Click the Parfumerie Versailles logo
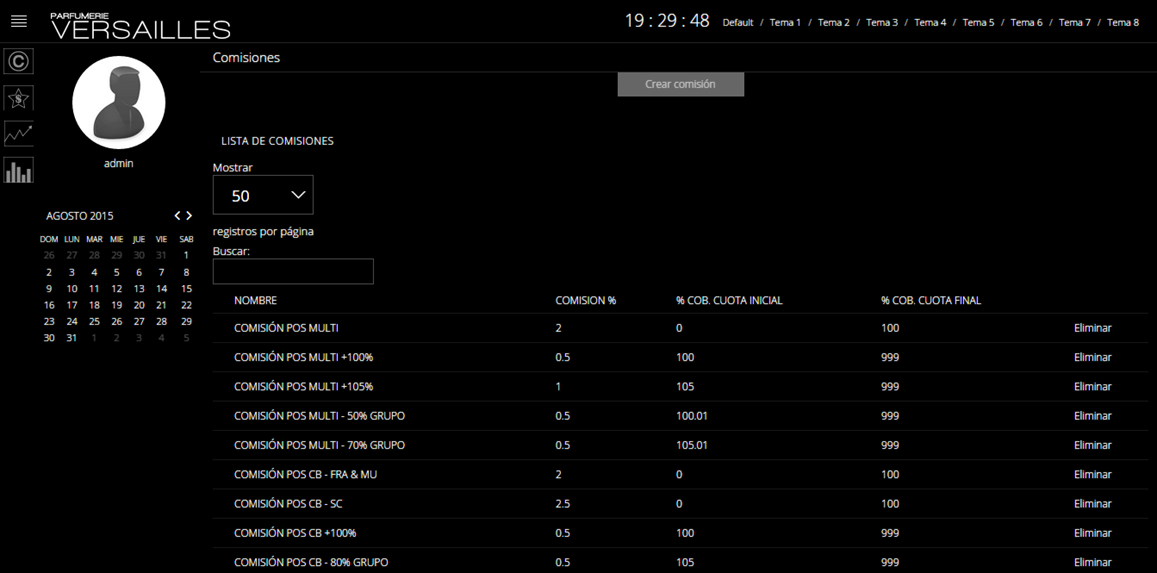 click(x=140, y=26)
